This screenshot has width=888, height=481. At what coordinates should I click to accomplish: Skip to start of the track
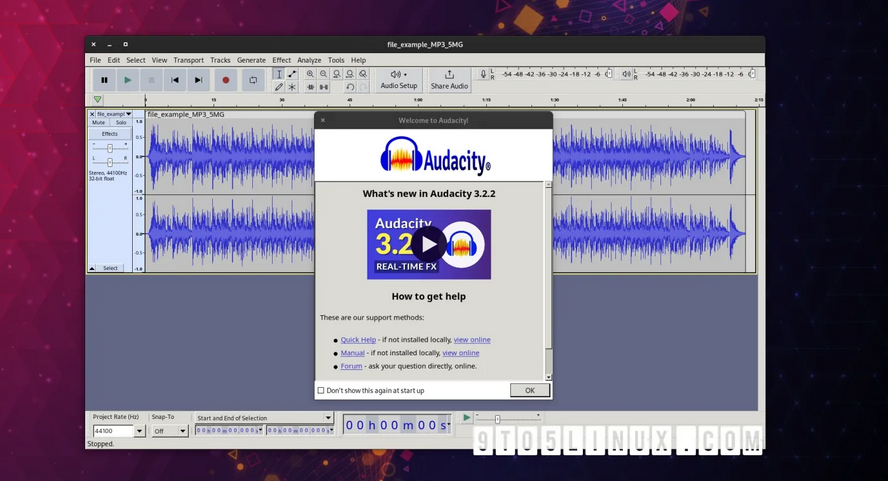[x=175, y=80]
